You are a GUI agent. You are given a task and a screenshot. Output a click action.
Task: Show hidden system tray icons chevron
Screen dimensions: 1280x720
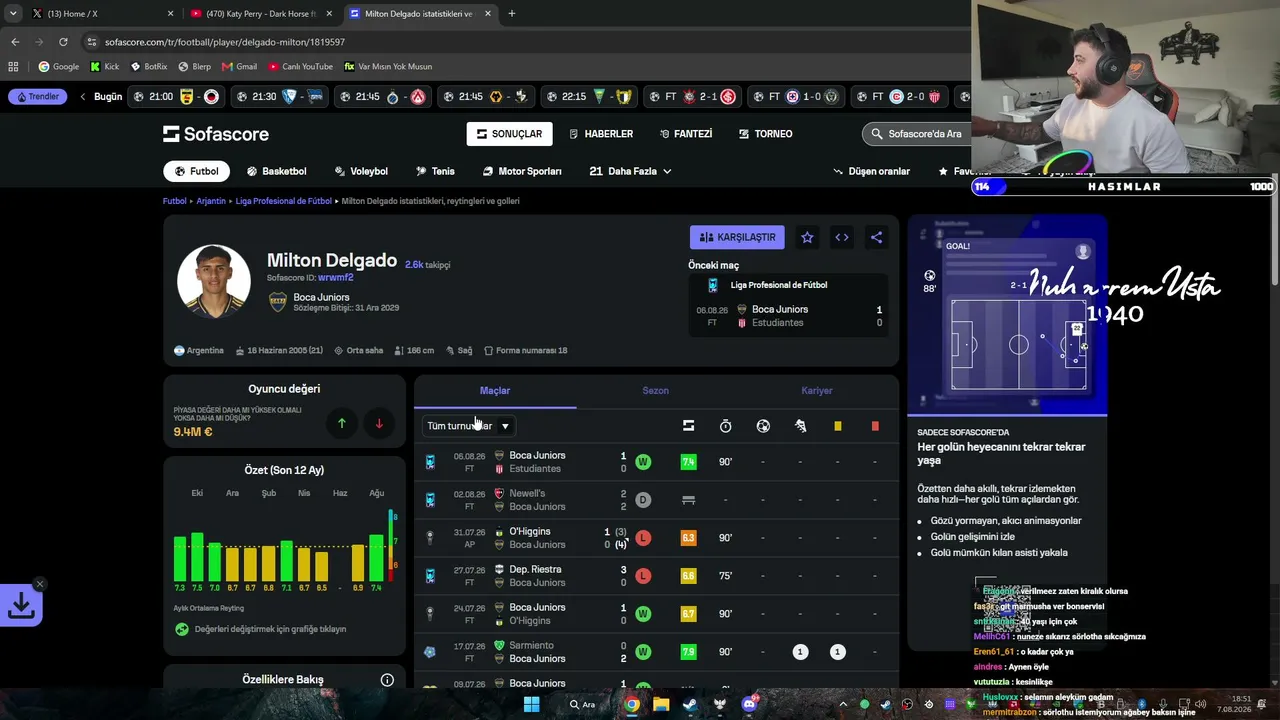(843, 704)
